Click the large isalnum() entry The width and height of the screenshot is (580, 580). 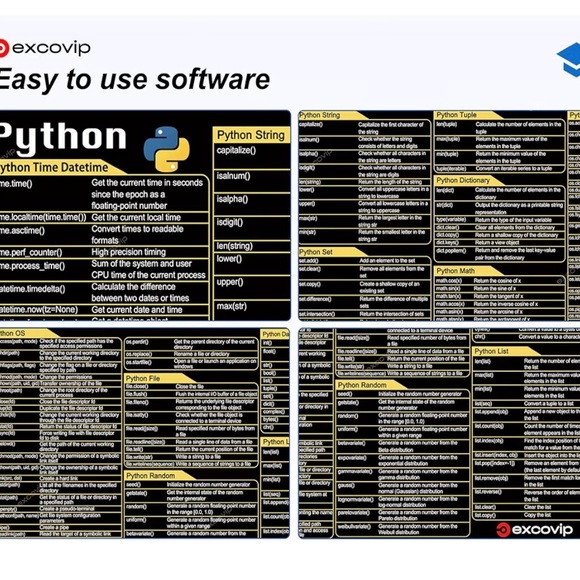pyautogui.click(x=233, y=176)
